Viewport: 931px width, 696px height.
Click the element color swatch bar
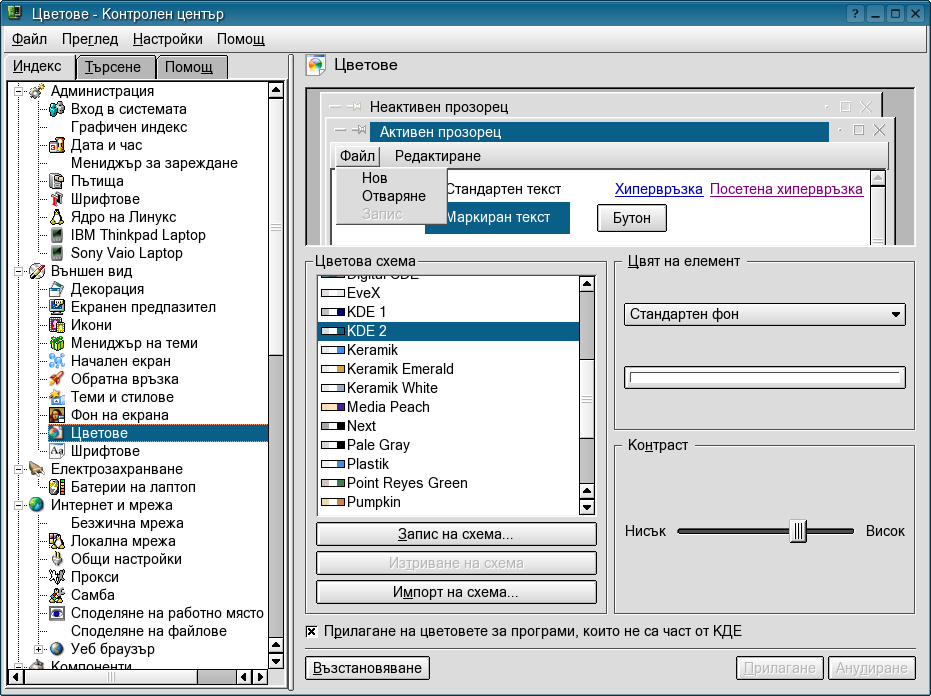[x=764, y=377]
